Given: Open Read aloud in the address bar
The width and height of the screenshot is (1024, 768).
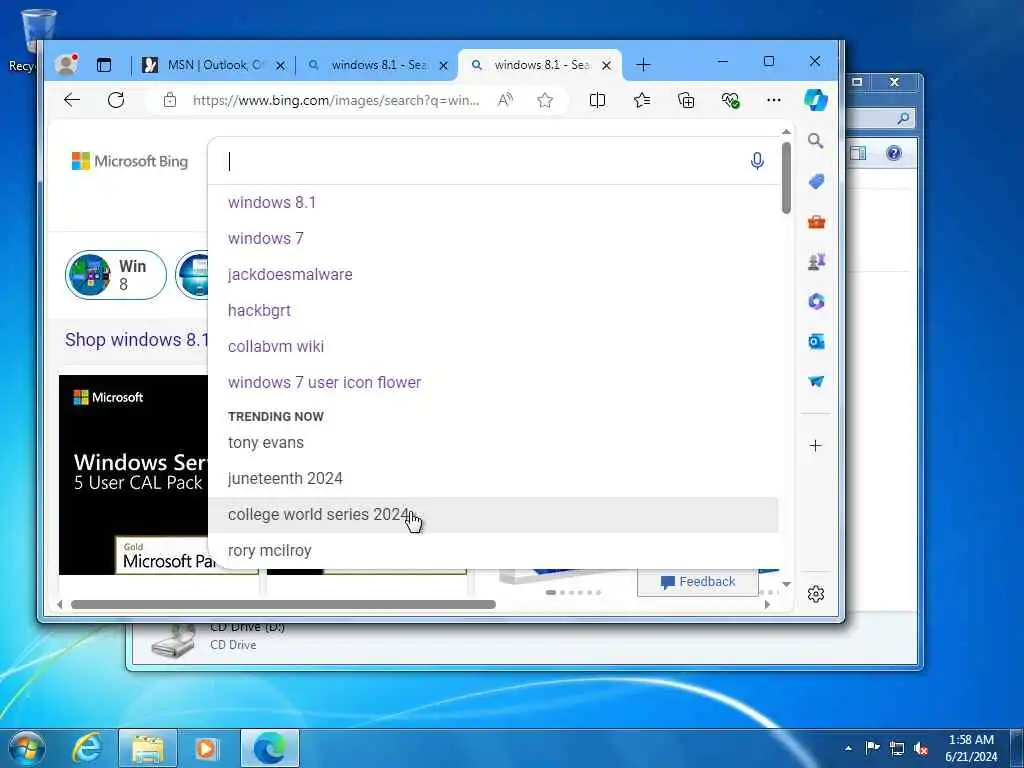Looking at the screenshot, I should 505,100.
